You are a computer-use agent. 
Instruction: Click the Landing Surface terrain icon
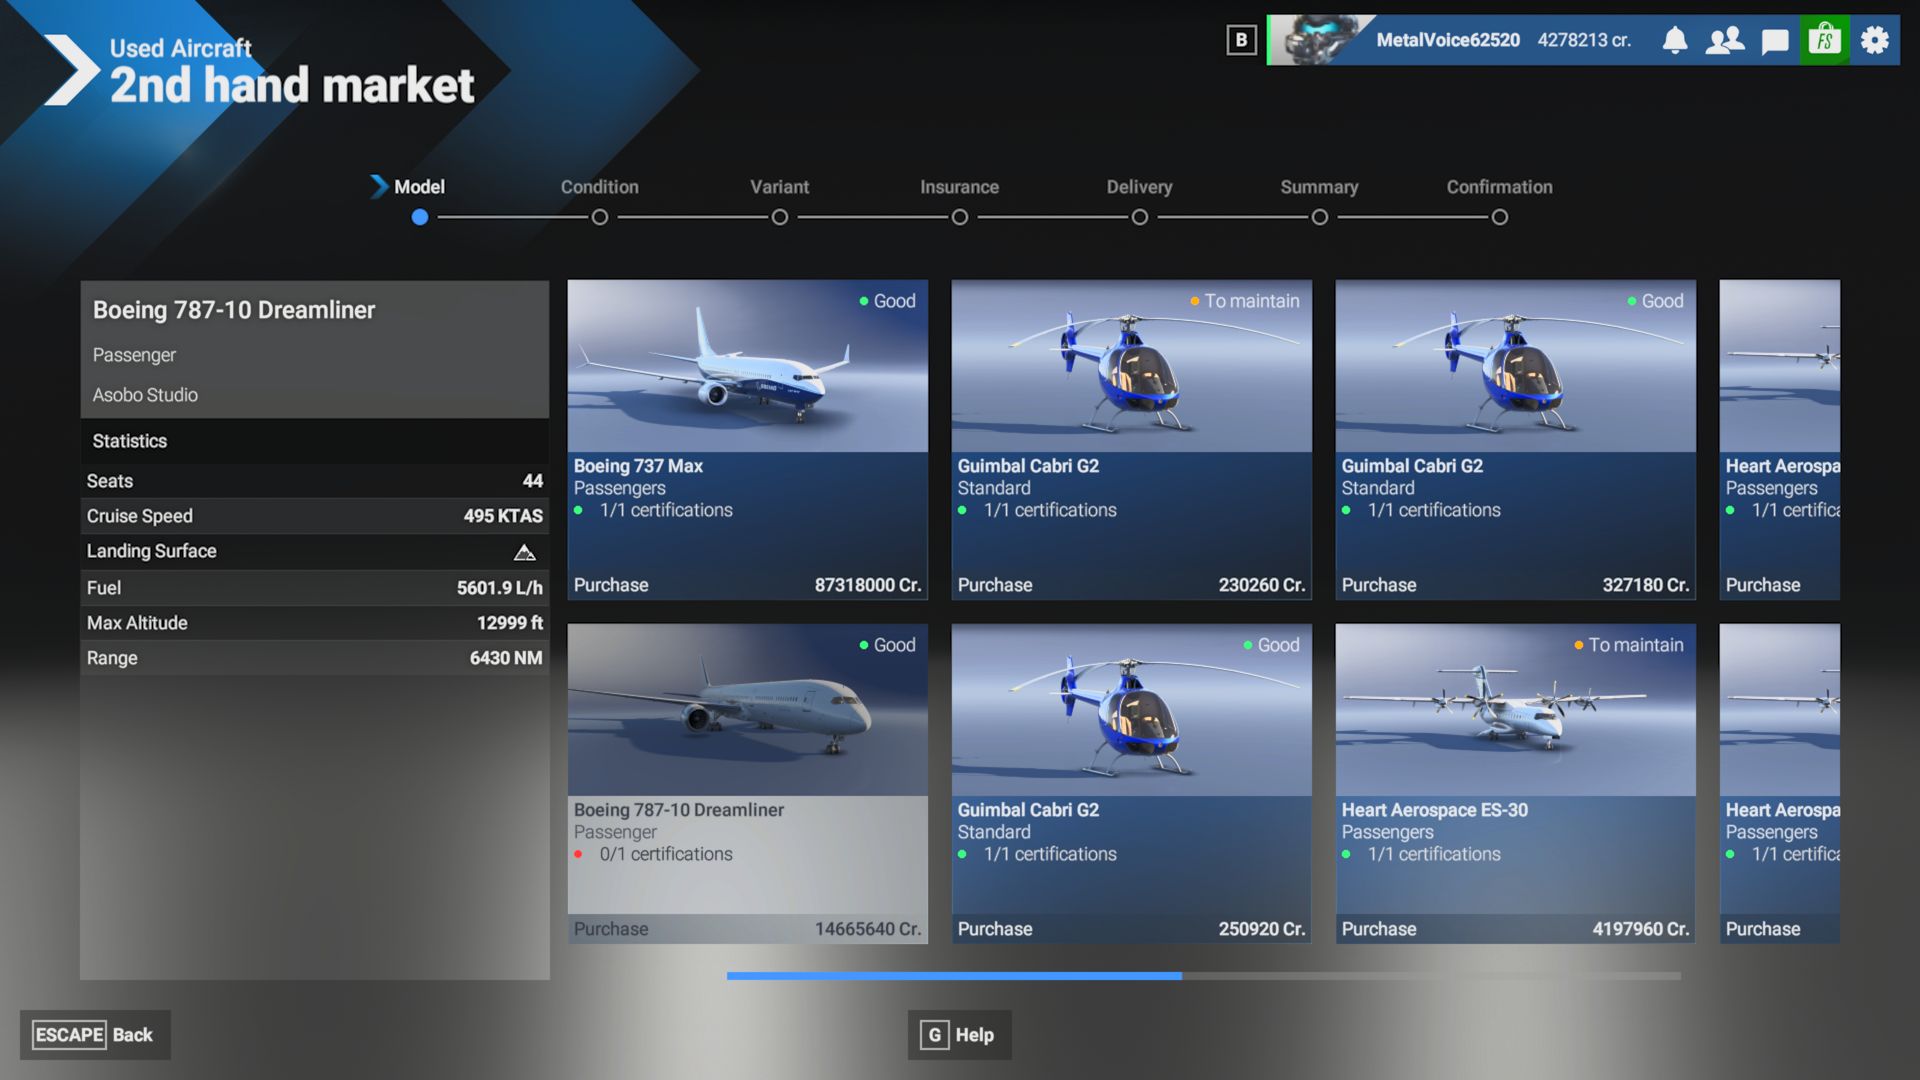click(524, 552)
